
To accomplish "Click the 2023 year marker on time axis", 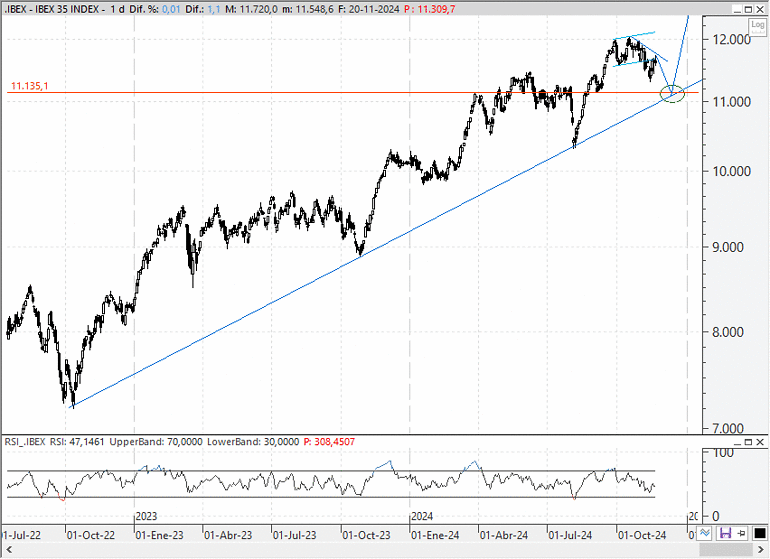I will tap(146, 516).
